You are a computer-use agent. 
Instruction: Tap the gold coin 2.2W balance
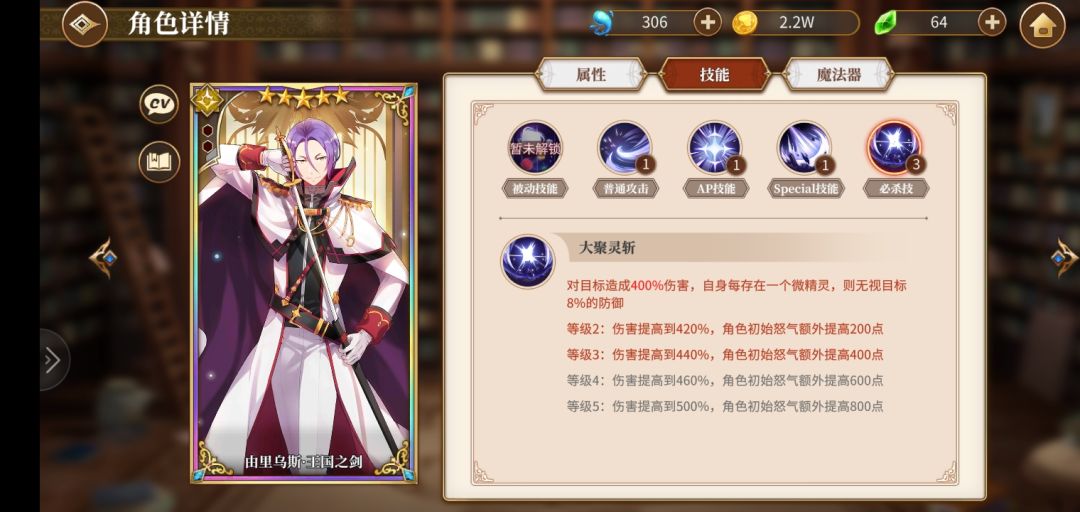pos(796,23)
